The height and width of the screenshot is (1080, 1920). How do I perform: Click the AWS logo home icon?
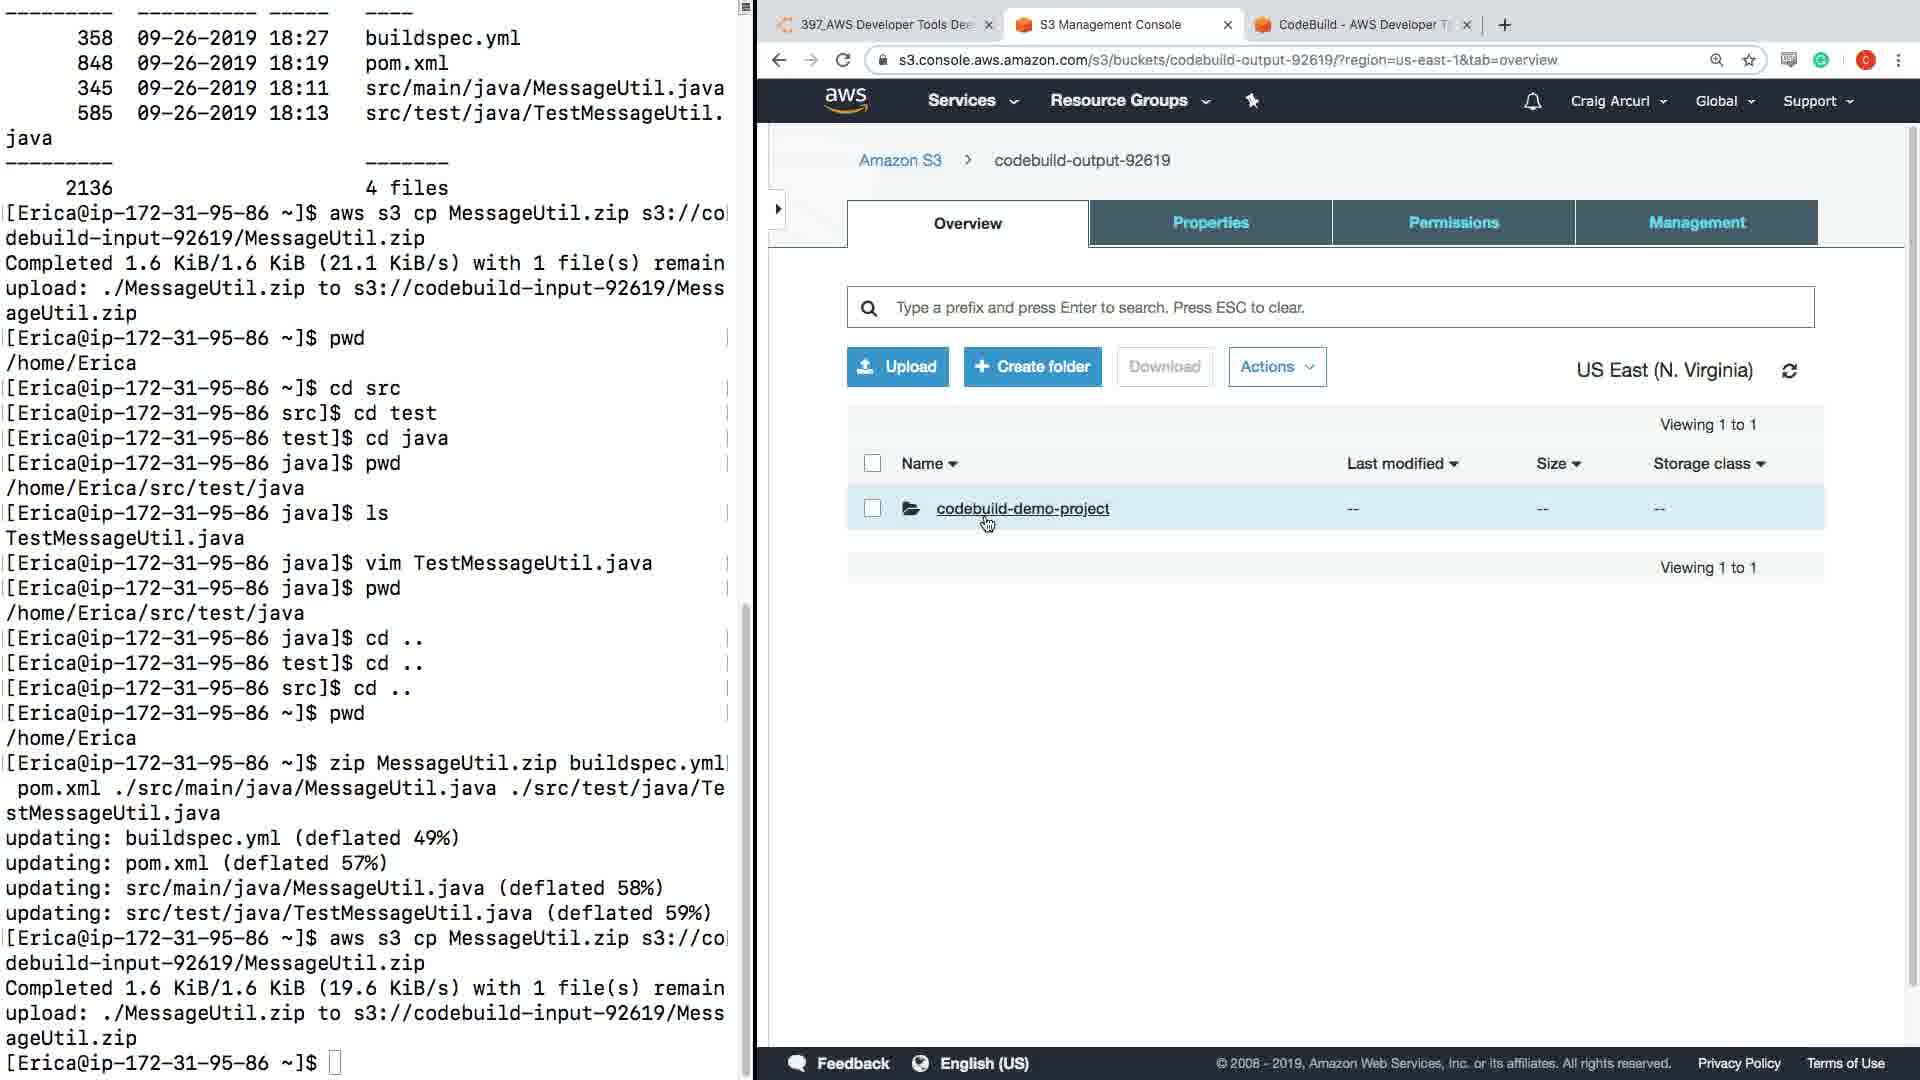point(845,100)
